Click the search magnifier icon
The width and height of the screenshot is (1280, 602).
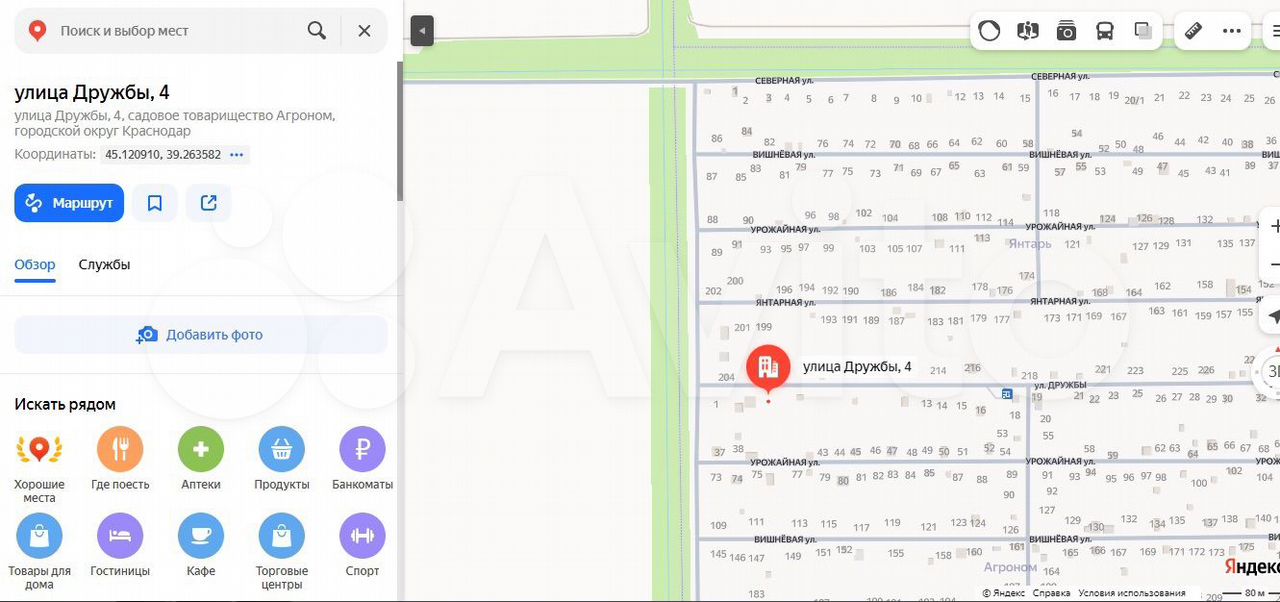click(x=317, y=31)
